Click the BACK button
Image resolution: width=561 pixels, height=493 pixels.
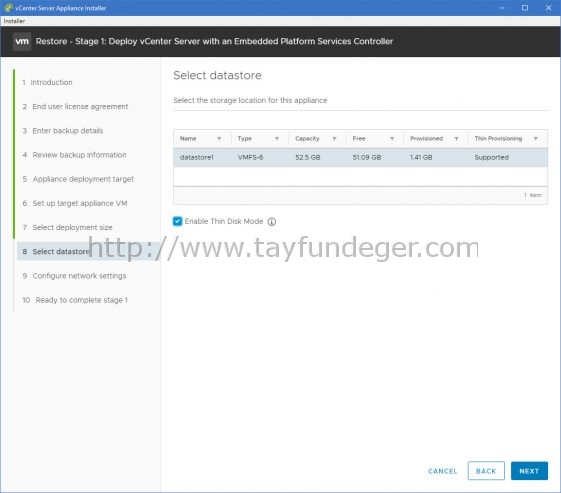point(486,471)
